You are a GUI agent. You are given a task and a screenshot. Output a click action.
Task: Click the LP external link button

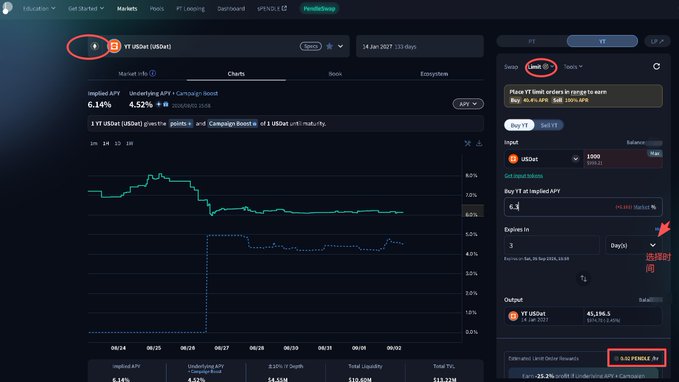[x=657, y=41]
